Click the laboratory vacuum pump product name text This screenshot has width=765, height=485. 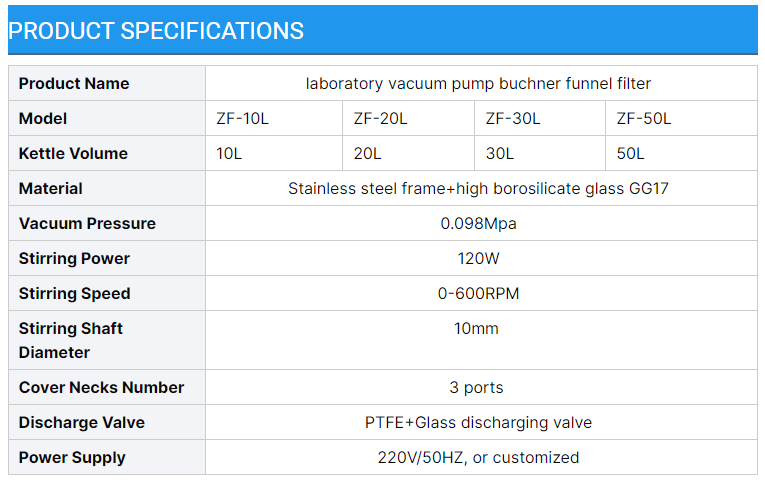click(x=478, y=84)
